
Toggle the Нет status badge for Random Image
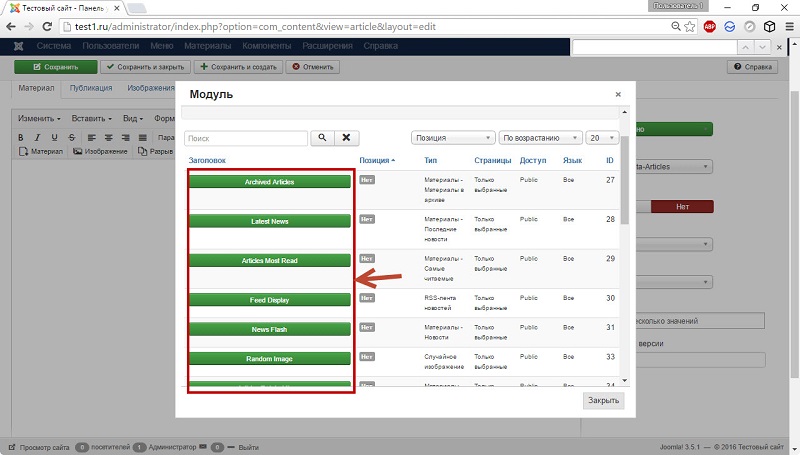coord(367,357)
